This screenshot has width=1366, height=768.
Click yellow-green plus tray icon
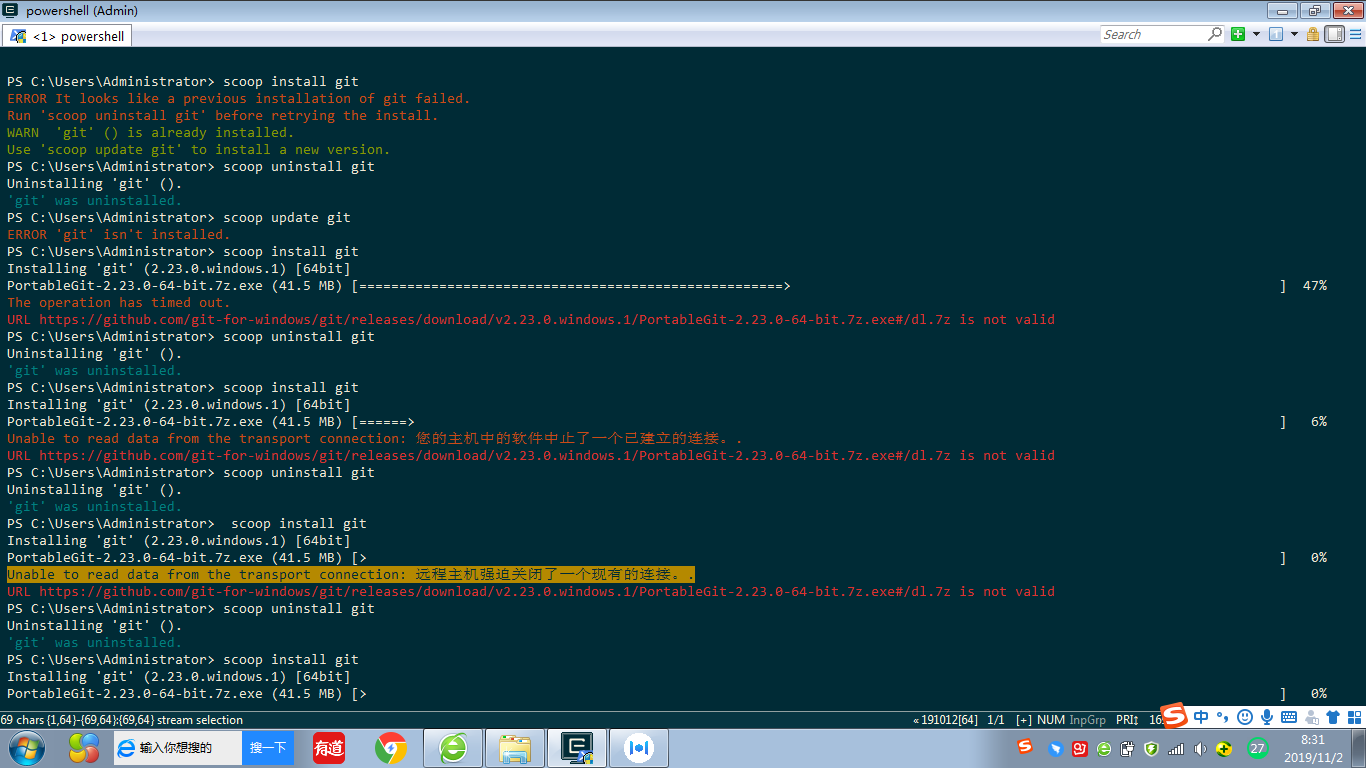[x=1224, y=748]
